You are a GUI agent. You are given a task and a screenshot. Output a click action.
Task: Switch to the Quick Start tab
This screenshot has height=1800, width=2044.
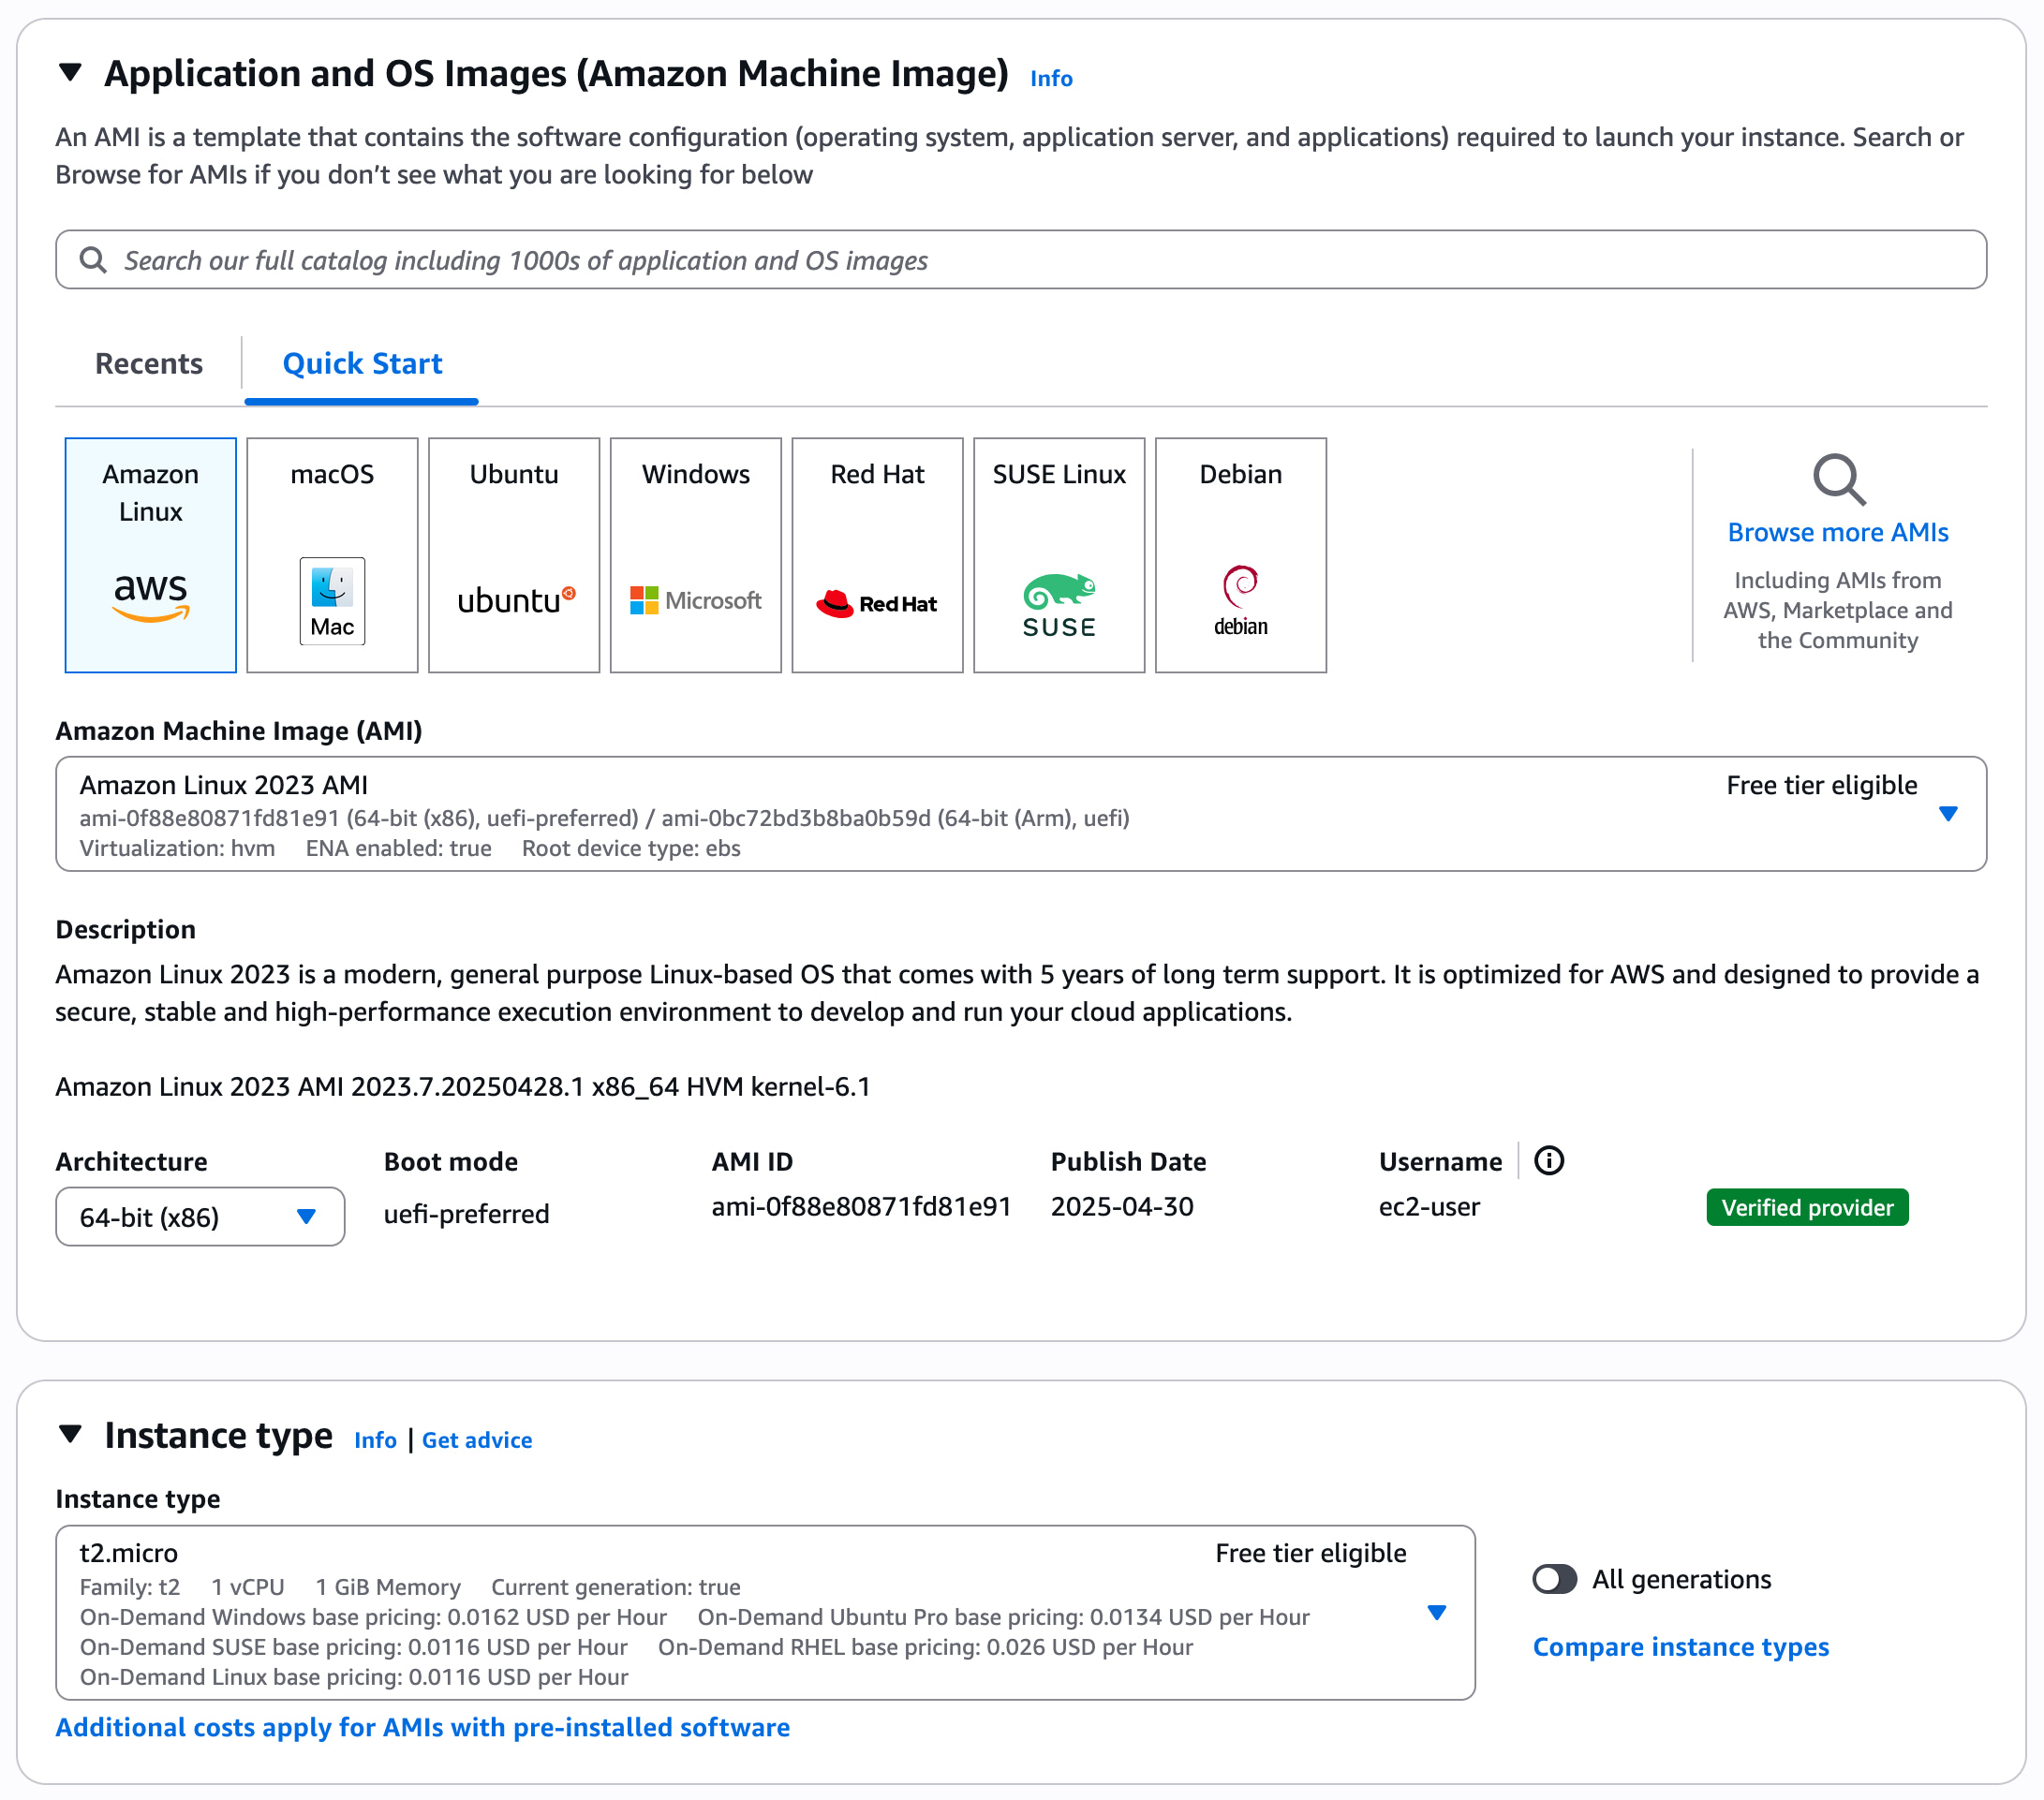[362, 364]
